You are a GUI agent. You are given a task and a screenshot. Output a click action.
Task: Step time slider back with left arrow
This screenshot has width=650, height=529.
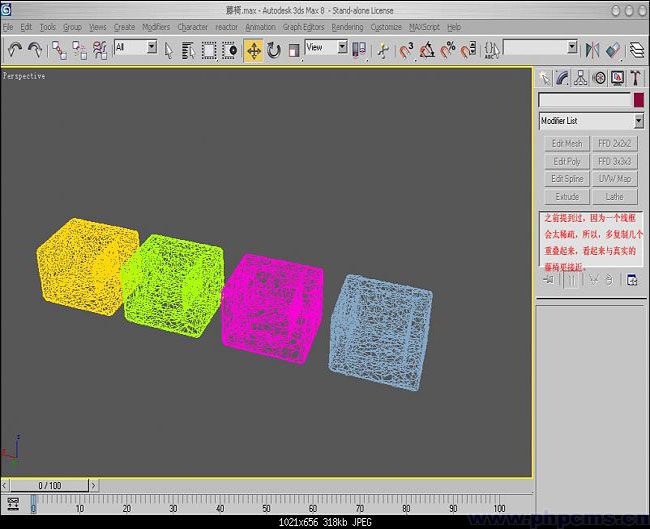(5, 485)
